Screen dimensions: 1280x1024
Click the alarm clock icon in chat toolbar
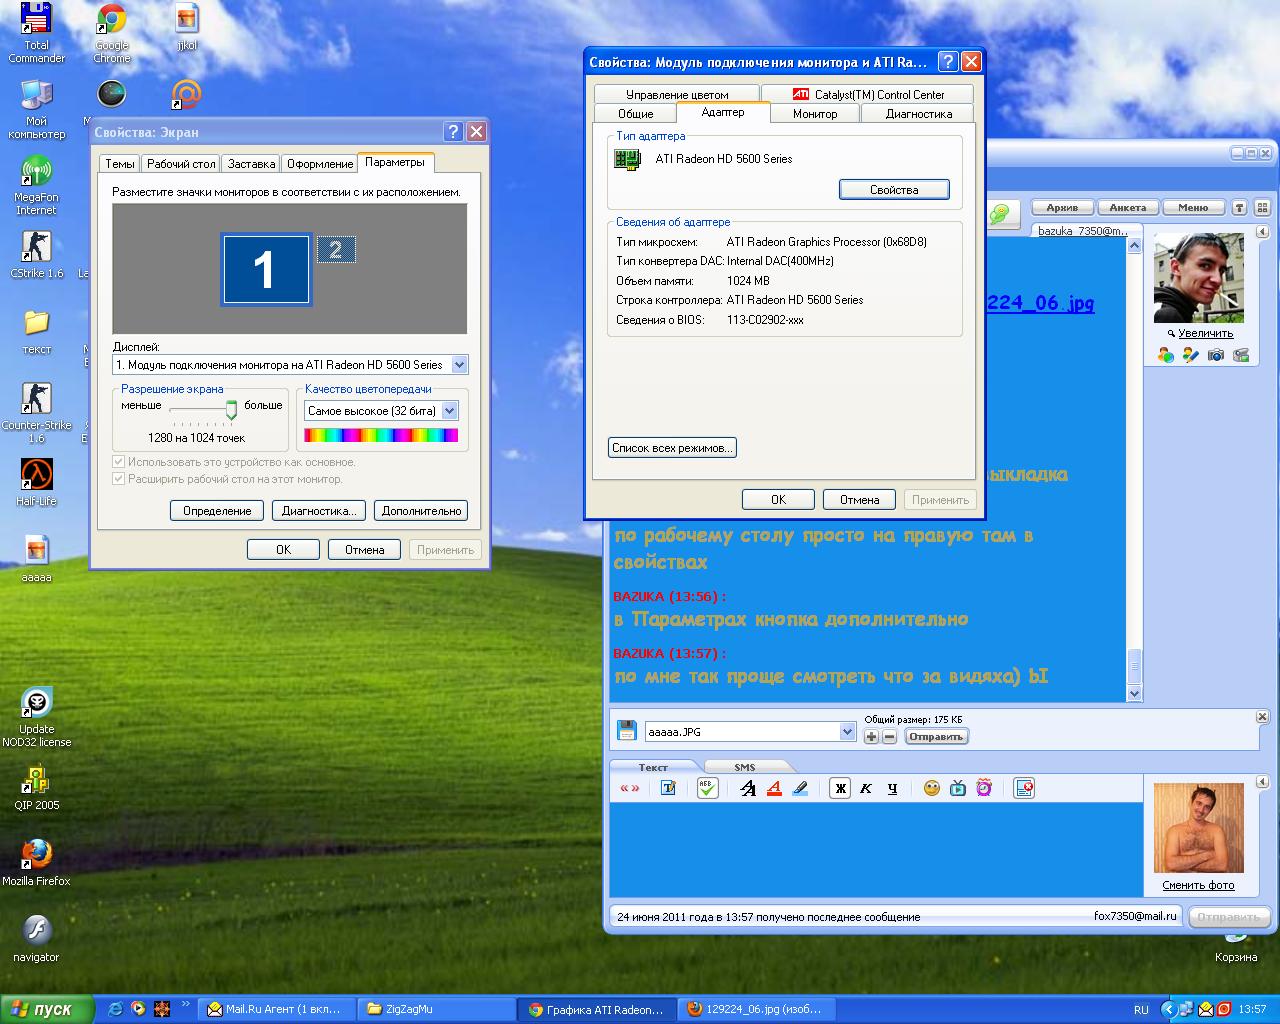[x=984, y=788]
